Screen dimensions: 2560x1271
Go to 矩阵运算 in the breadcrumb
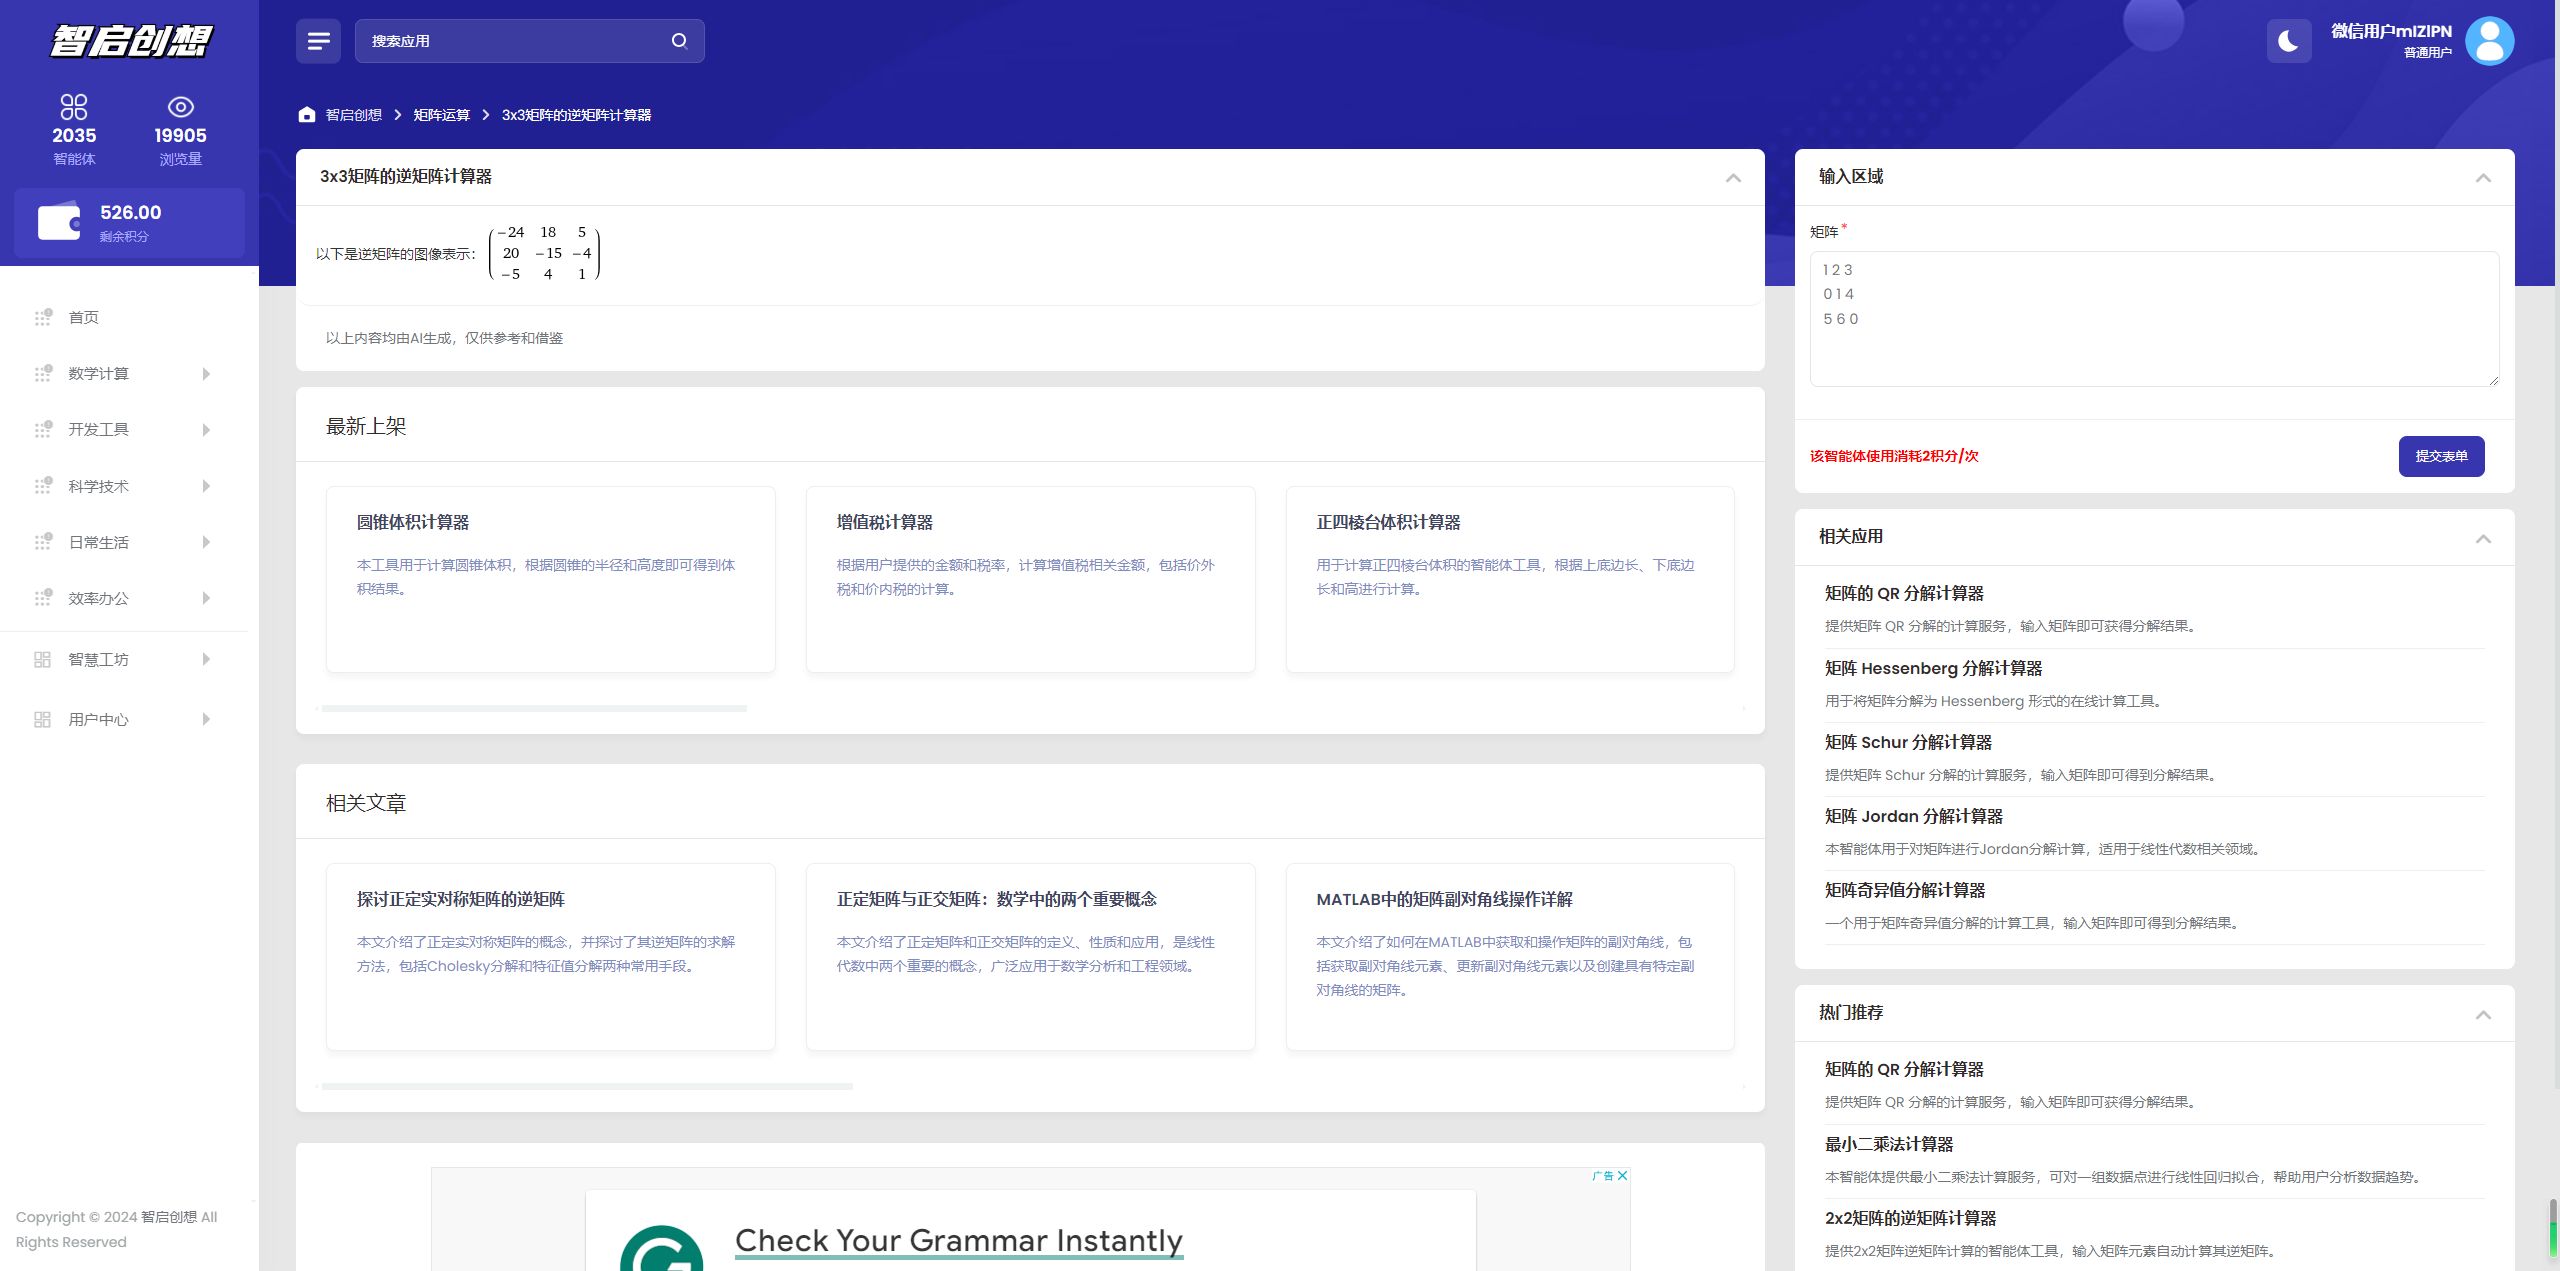tap(441, 115)
